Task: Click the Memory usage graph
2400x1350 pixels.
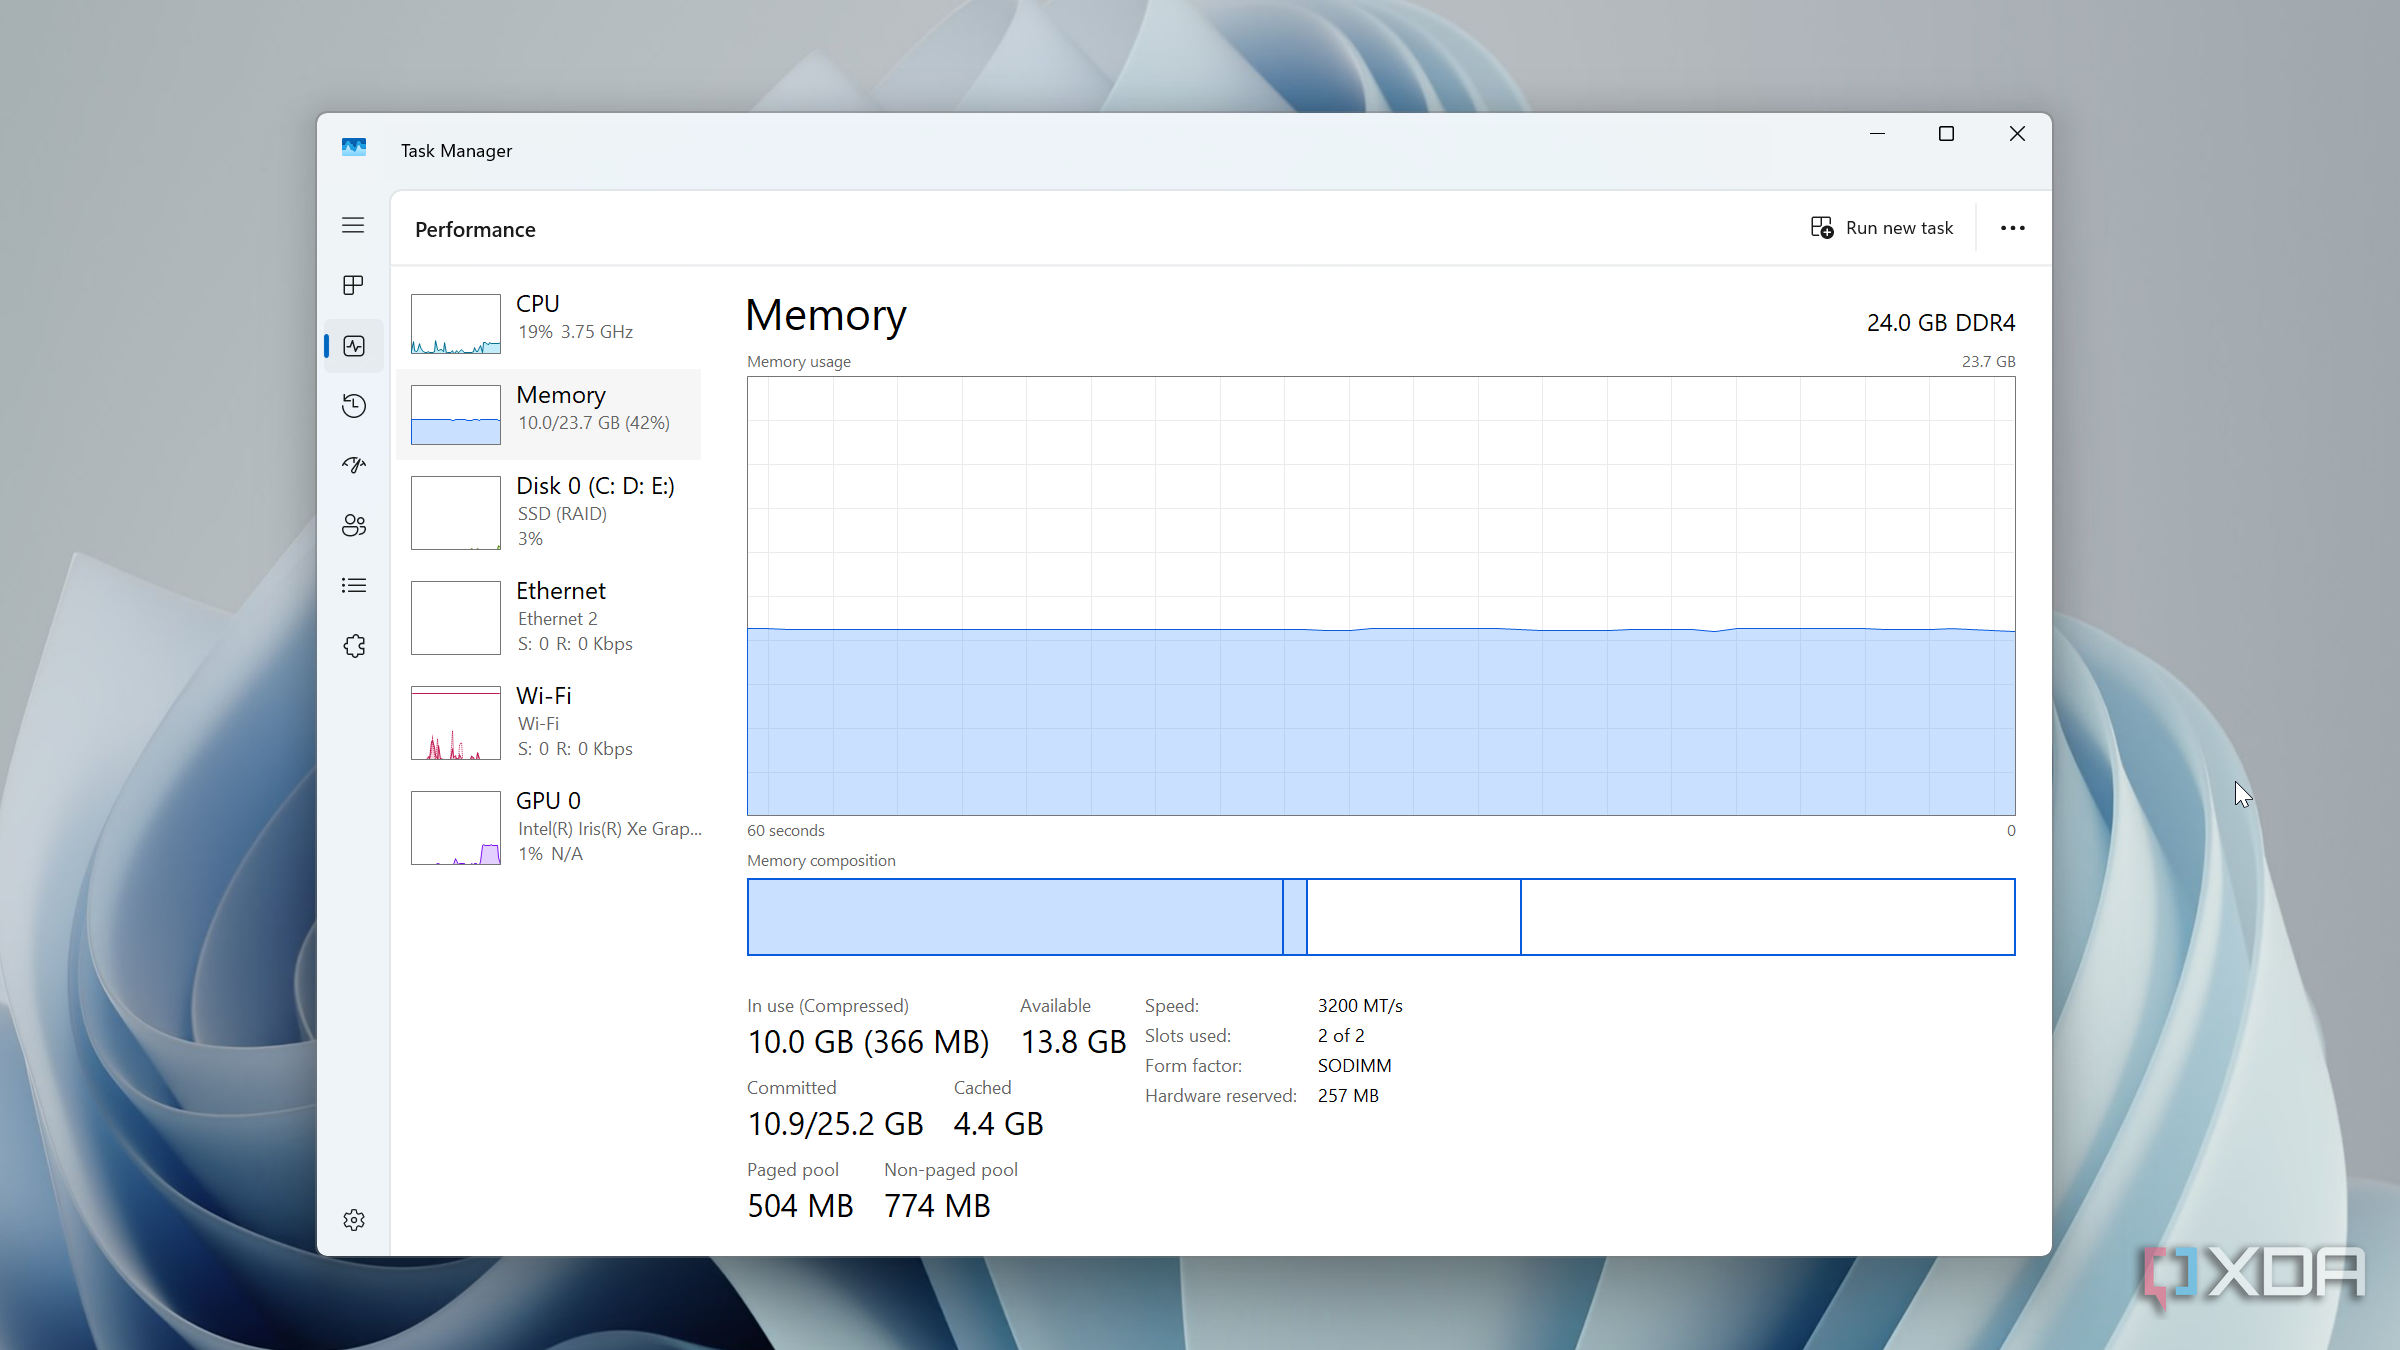Action: [1381, 596]
